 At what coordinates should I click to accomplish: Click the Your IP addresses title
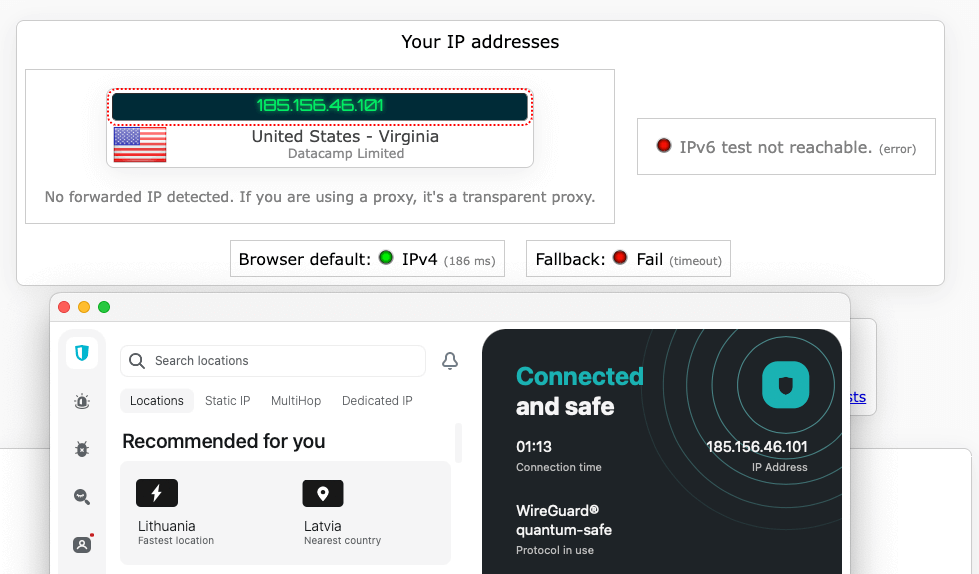coord(480,42)
